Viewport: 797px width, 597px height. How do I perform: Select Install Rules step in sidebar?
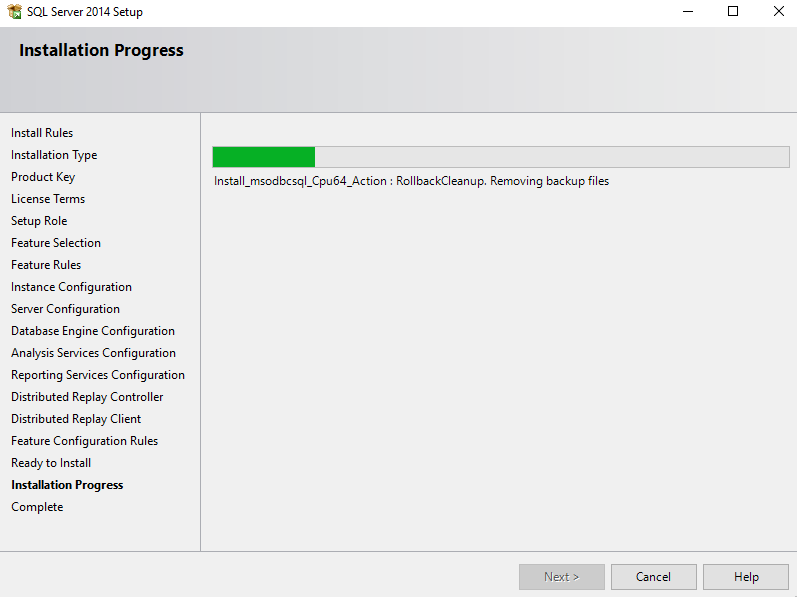click(42, 133)
